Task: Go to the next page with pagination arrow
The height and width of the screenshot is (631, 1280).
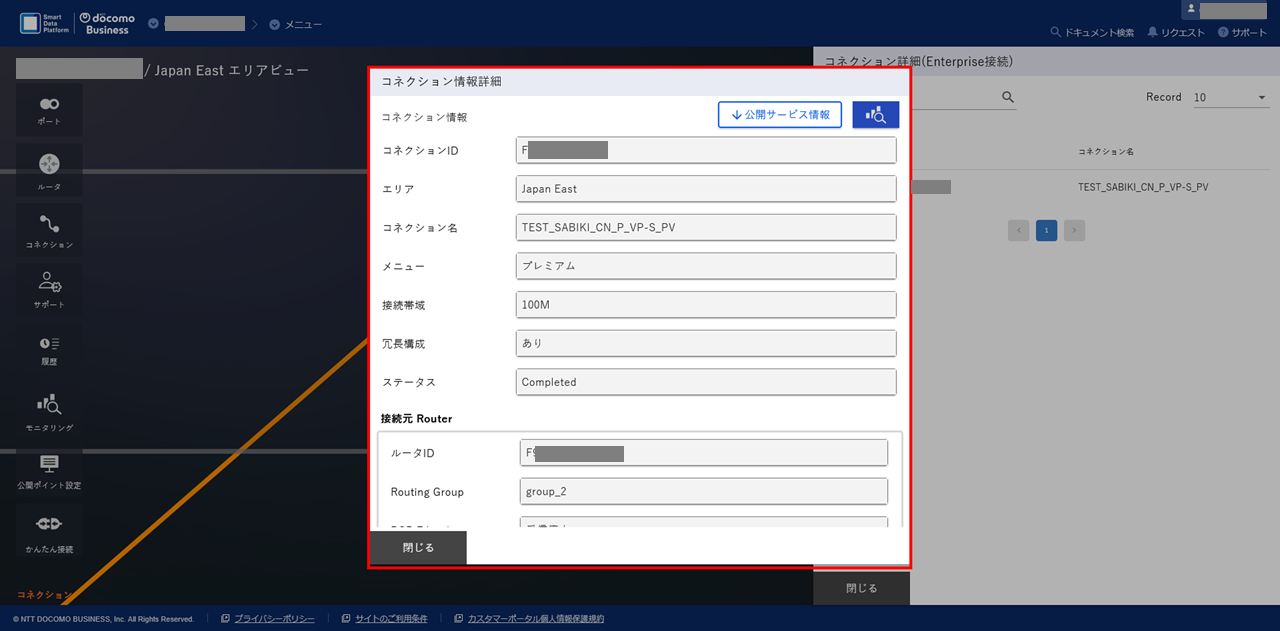Action: [x=1074, y=230]
